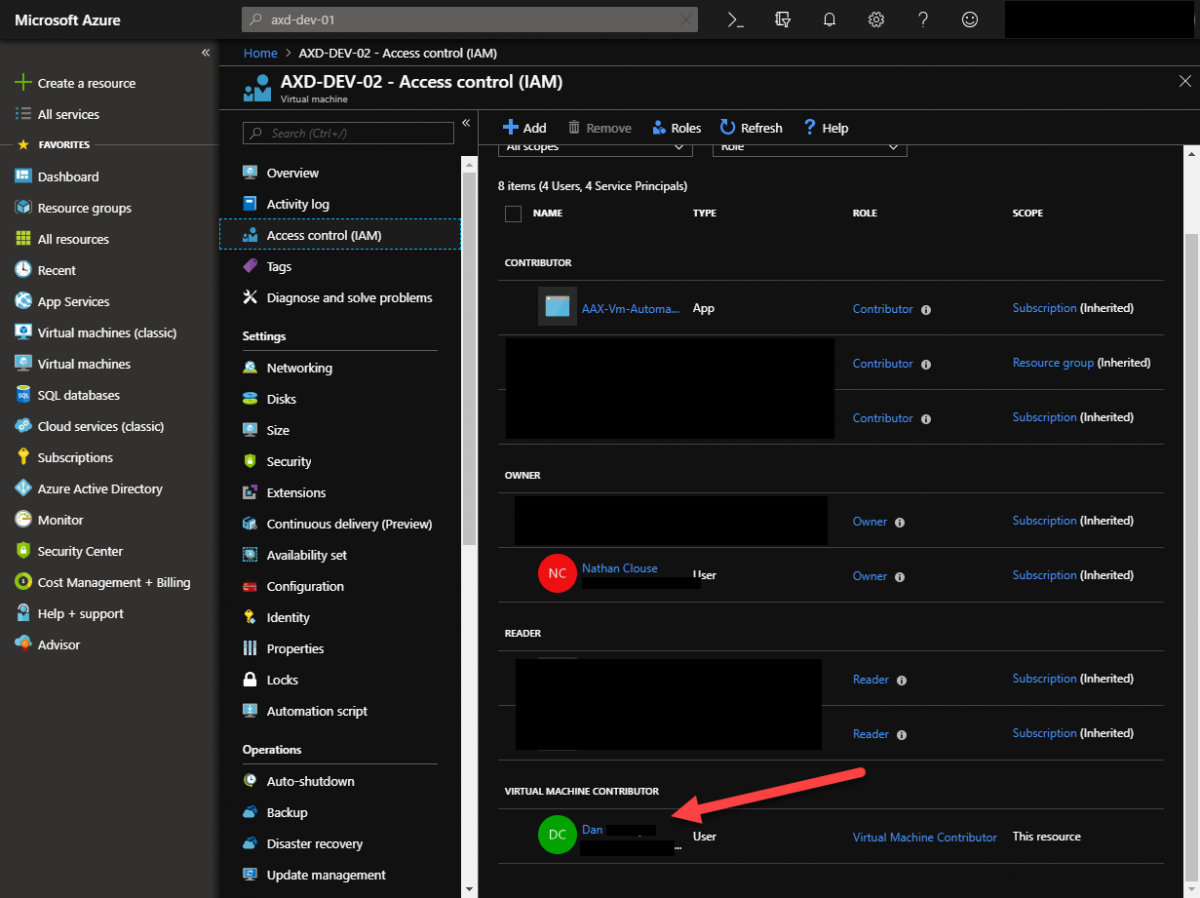
Task: Open the Virtual Machine Contributor role link
Action: (x=925, y=837)
